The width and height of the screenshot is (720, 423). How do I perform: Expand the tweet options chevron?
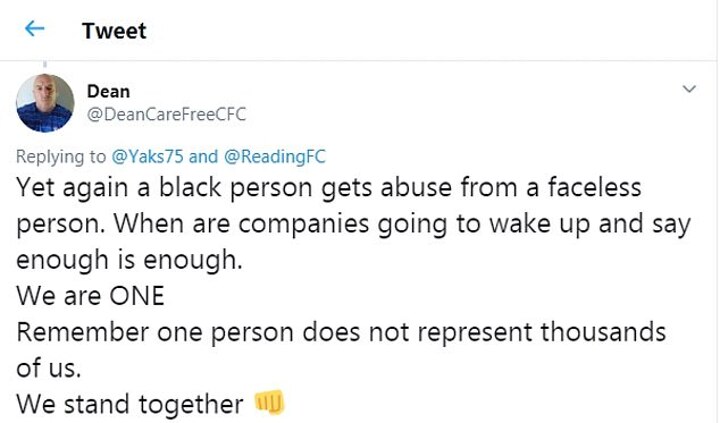(x=688, y=91)
